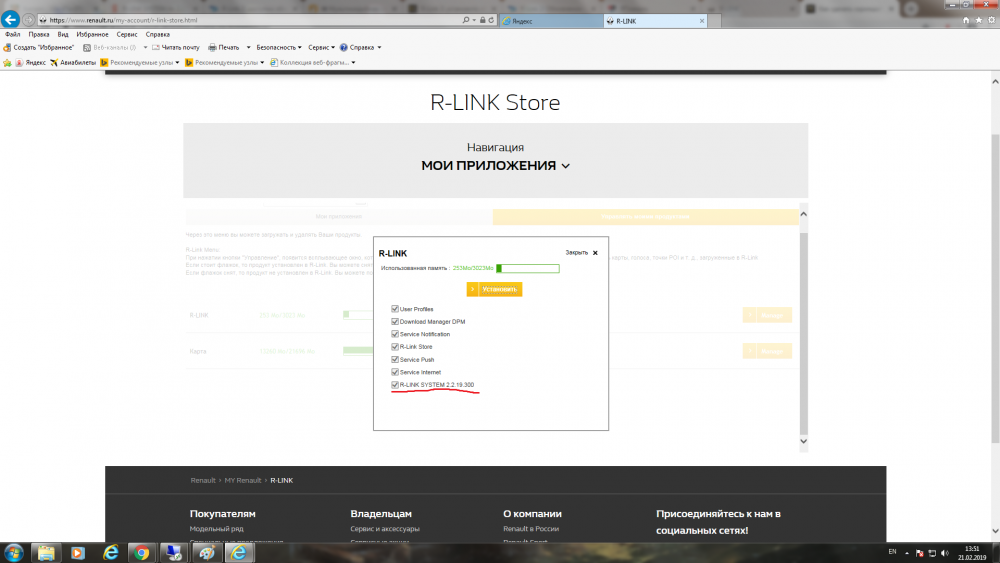Click the EN language indicator in tray
The height and width of the screenshot is (563, 1000).
point(892,552)
